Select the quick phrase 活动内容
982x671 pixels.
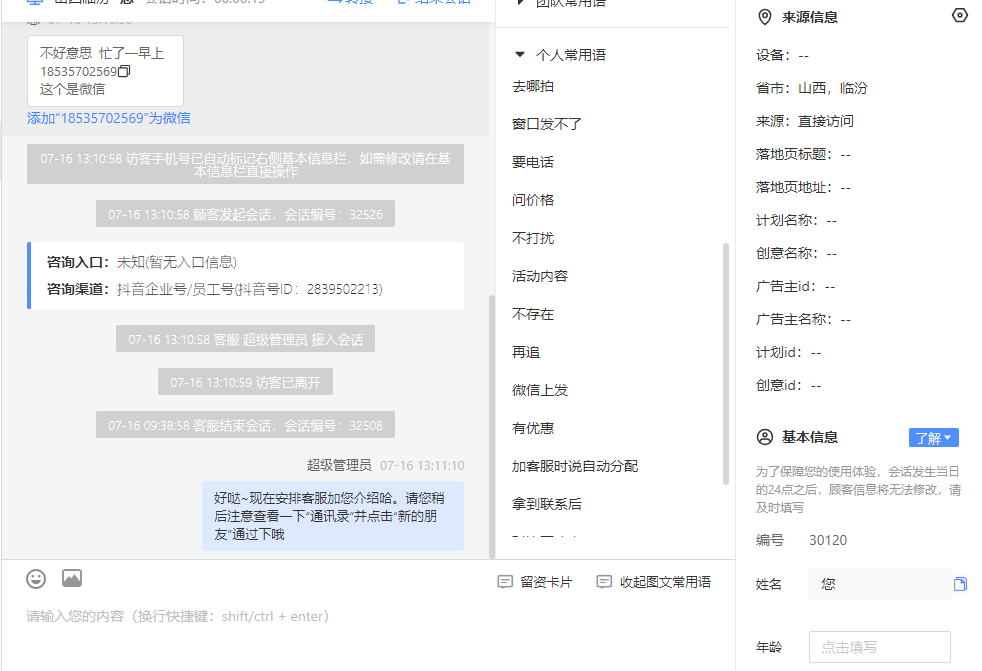coord(540,276)
